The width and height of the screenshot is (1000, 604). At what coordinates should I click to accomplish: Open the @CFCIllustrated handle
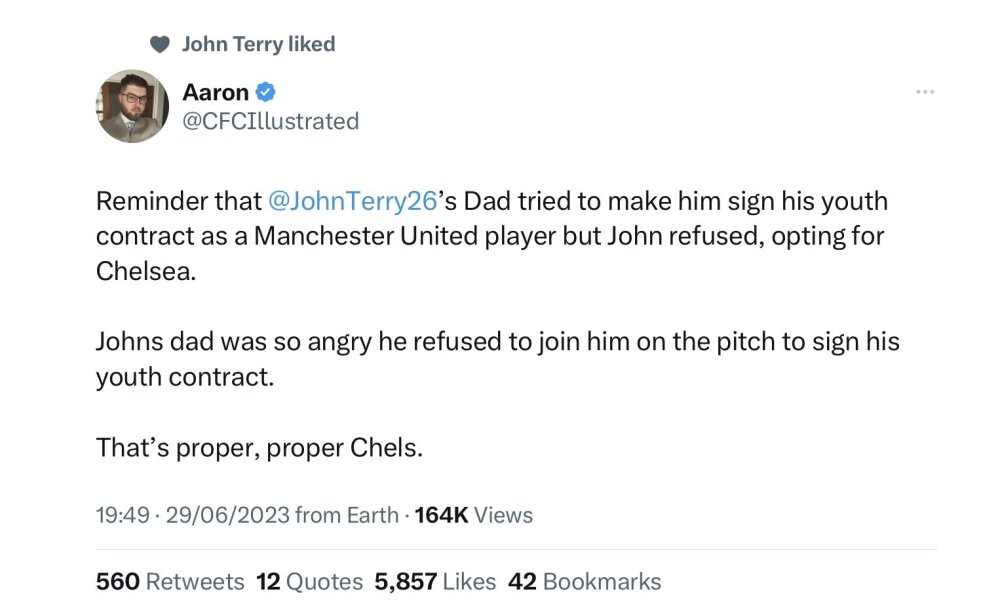tap(271, 121)
